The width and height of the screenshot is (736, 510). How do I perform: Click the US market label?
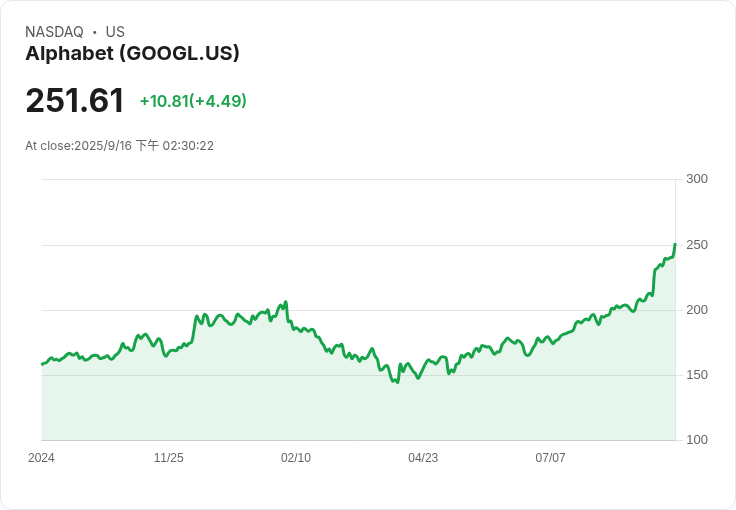pos(115,32)
